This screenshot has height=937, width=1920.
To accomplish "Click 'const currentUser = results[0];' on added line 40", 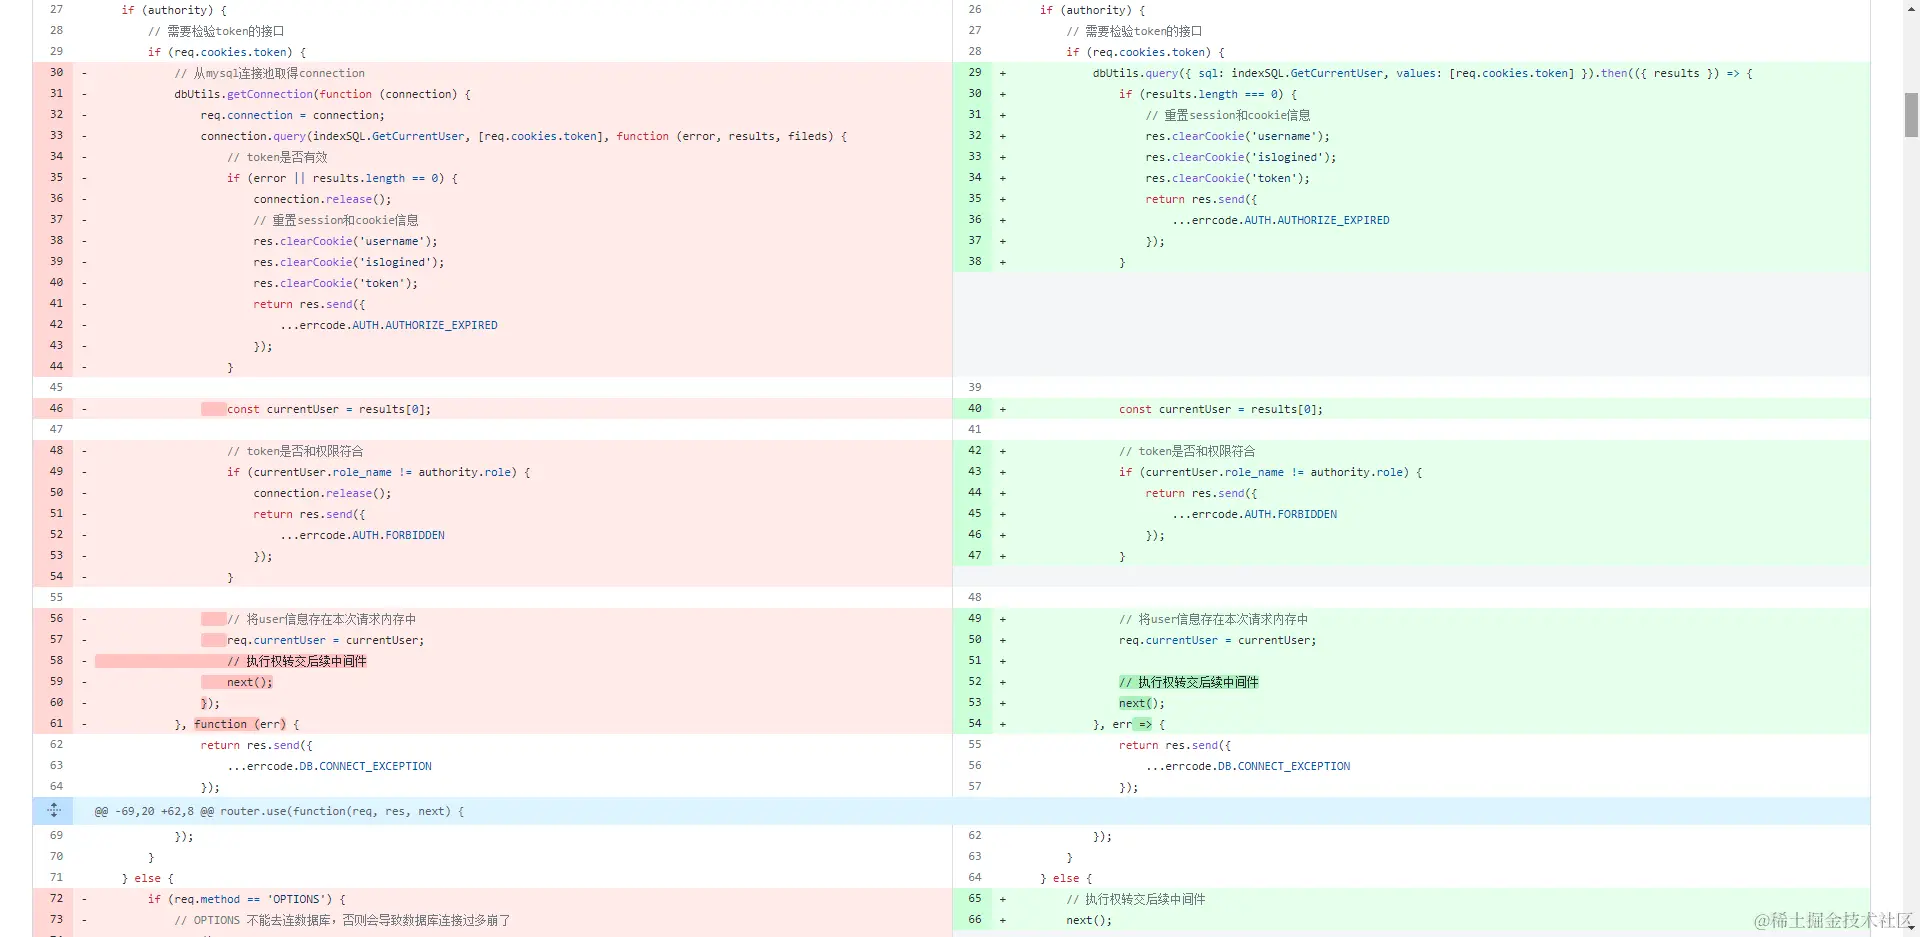I will tap(1221, 409).
